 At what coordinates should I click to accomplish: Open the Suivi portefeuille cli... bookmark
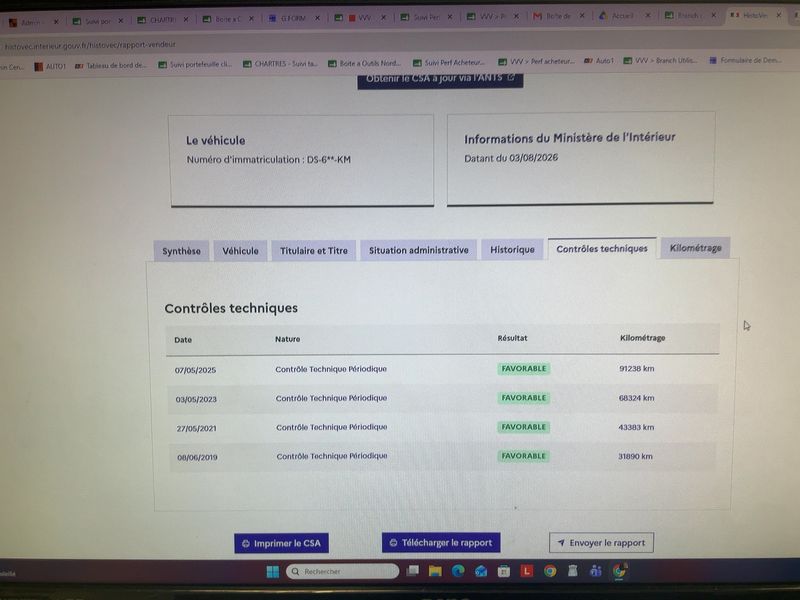click(x=195, y=64)
